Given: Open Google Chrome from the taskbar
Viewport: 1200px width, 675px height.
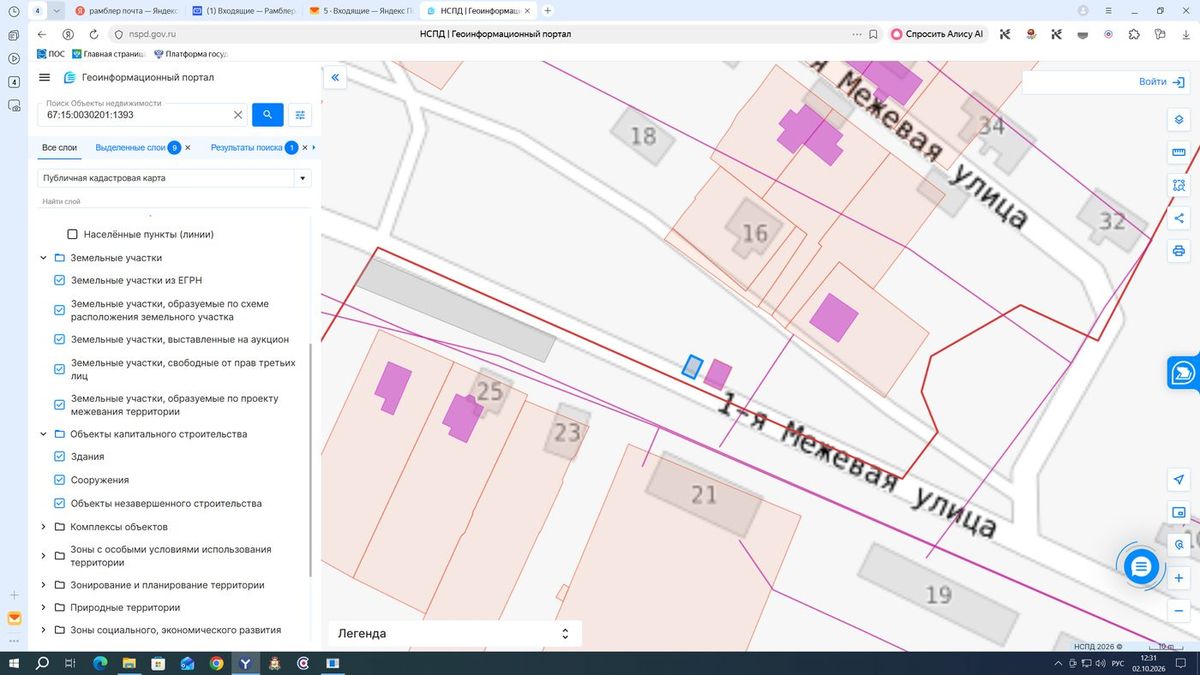Looking at the screenshot, I should click(x=217, y=663).
